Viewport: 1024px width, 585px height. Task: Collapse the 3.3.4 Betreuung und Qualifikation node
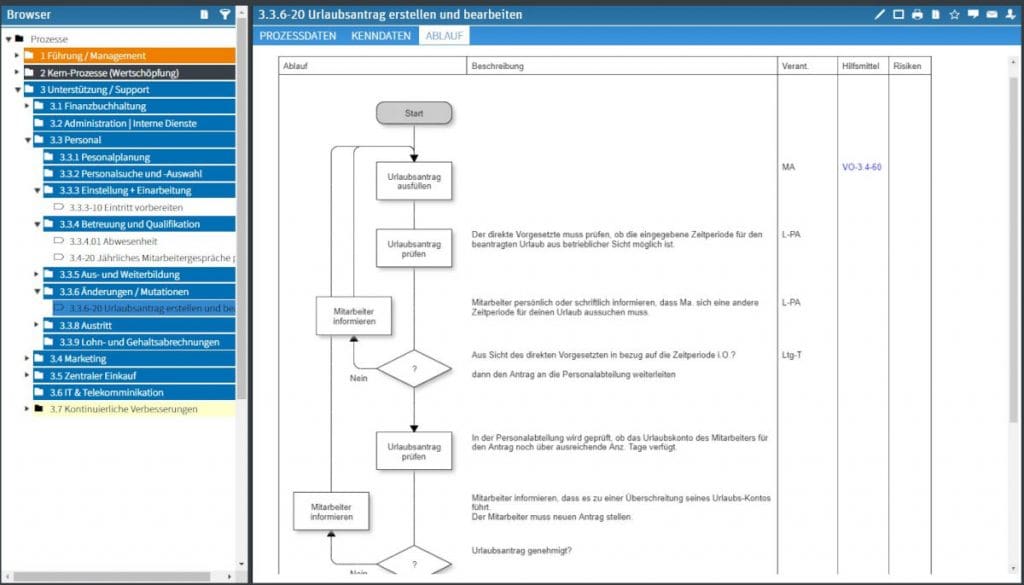coord(37,224)
